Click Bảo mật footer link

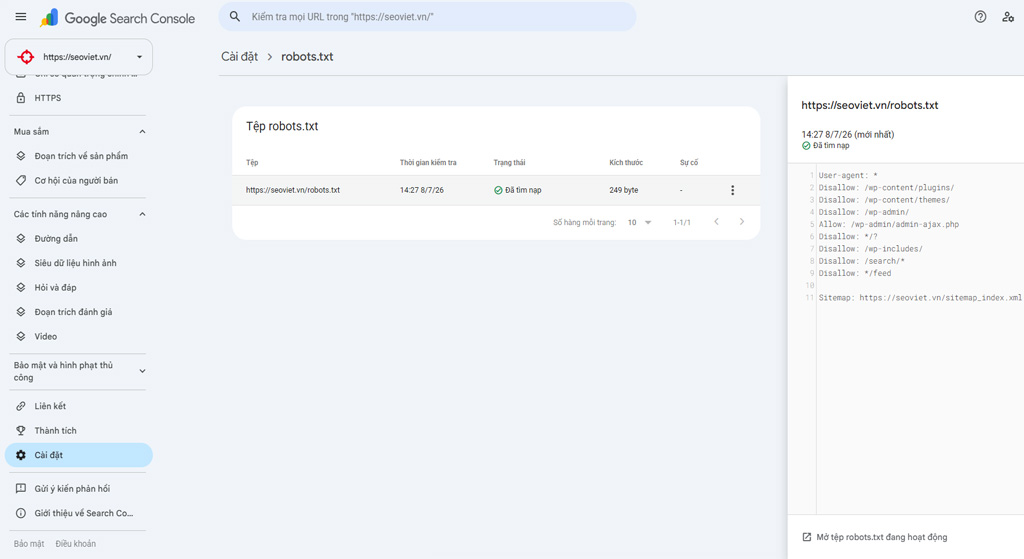point(29,543)
